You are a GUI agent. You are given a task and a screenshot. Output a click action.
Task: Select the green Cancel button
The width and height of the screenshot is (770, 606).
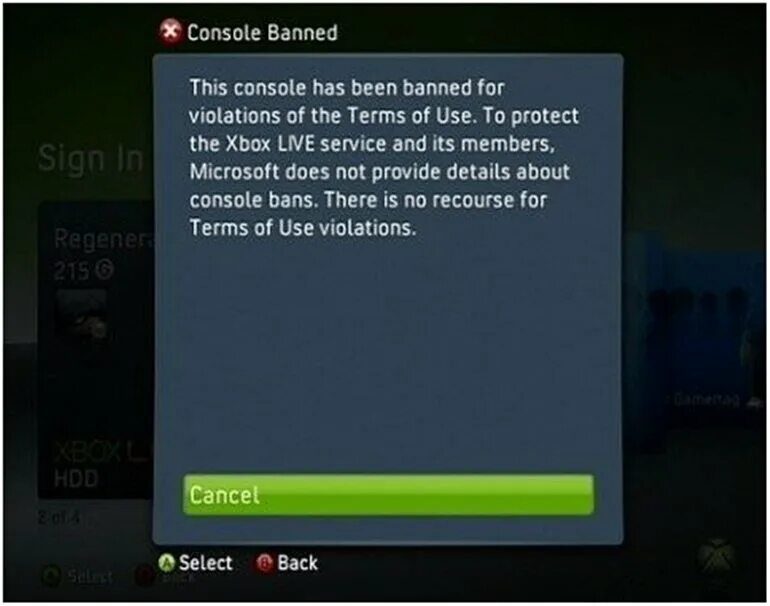[388, 495]
